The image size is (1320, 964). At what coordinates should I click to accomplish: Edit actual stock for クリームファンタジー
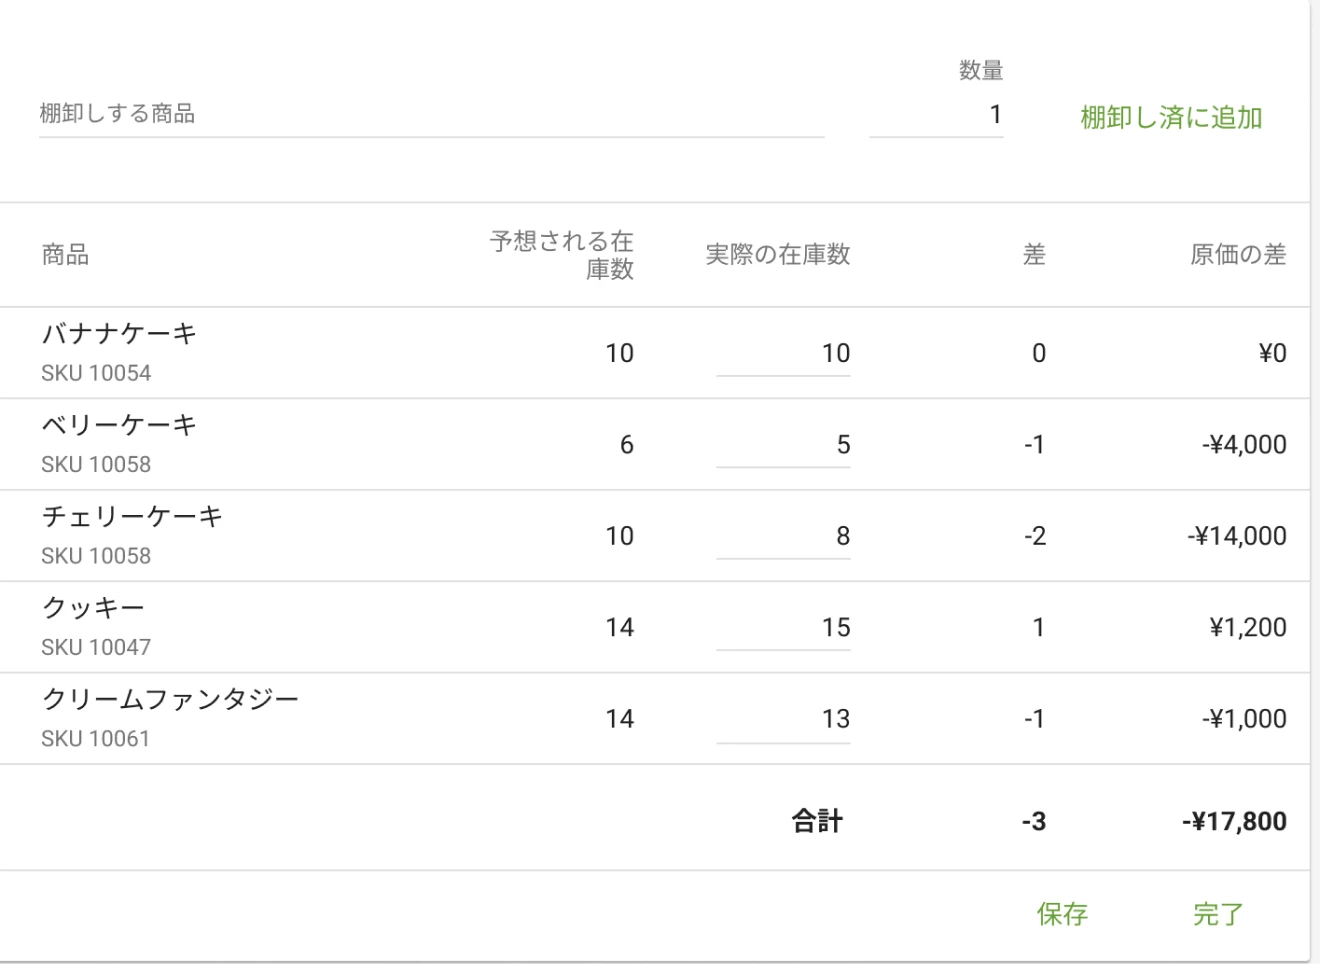(x=783, y=719)
